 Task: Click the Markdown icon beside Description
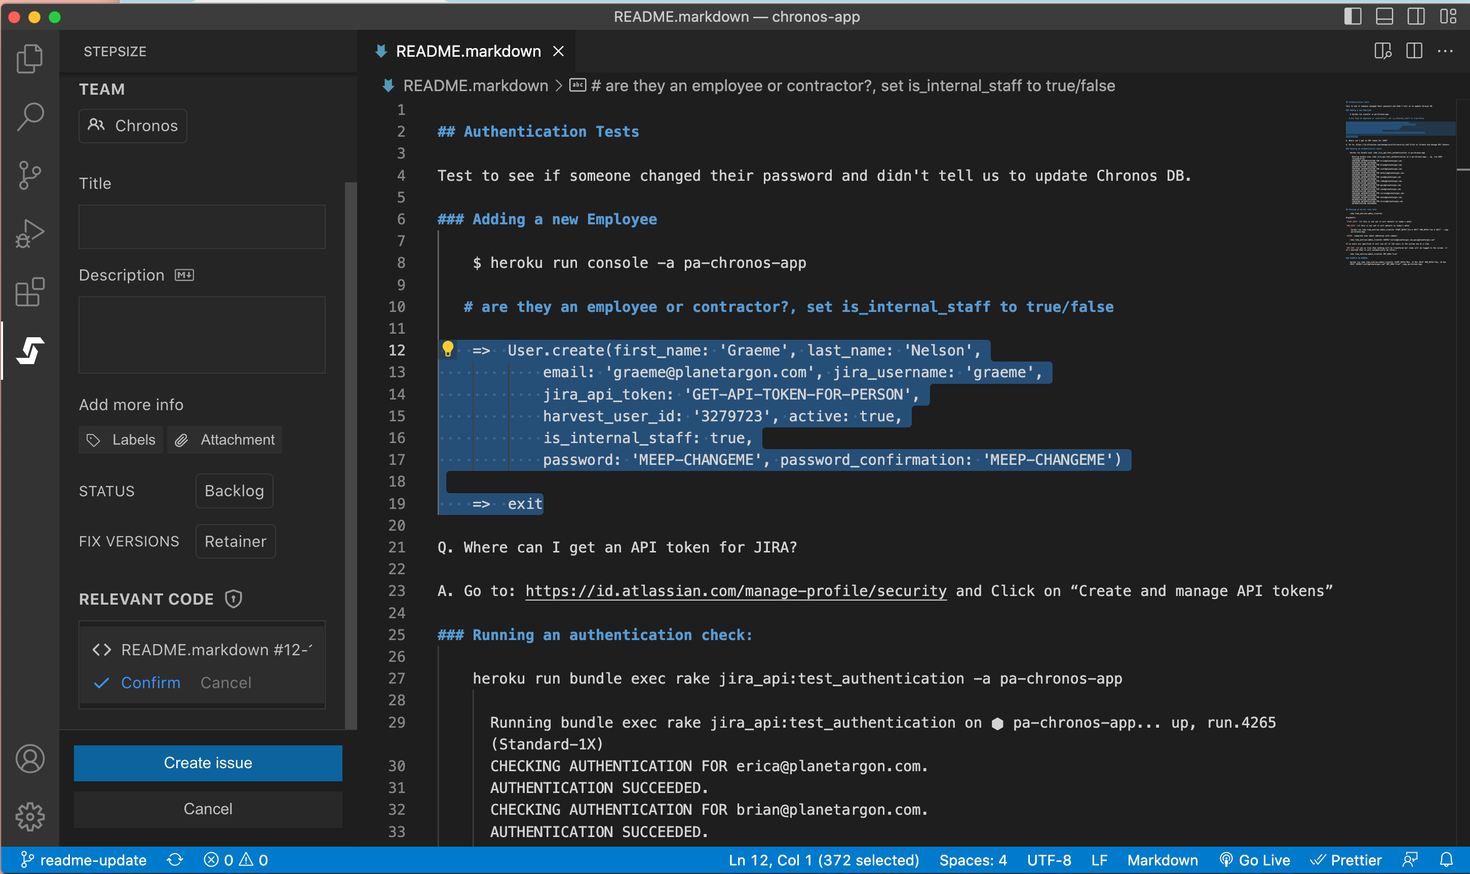(x=184, y=275)
